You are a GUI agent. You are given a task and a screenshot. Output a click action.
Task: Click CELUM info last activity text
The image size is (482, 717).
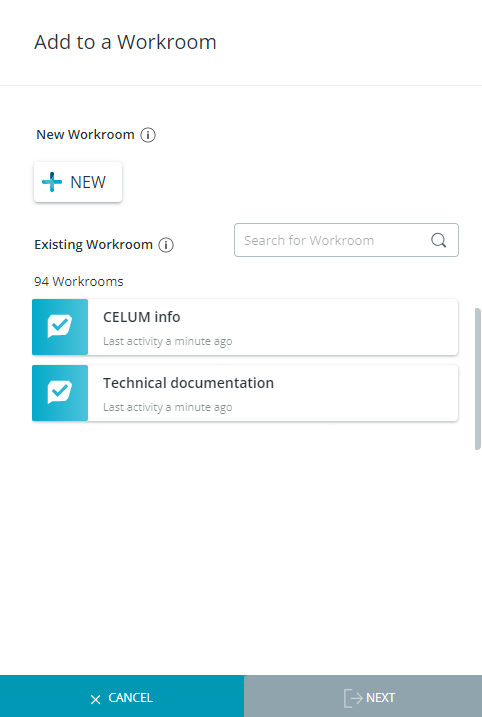point(167,342)
